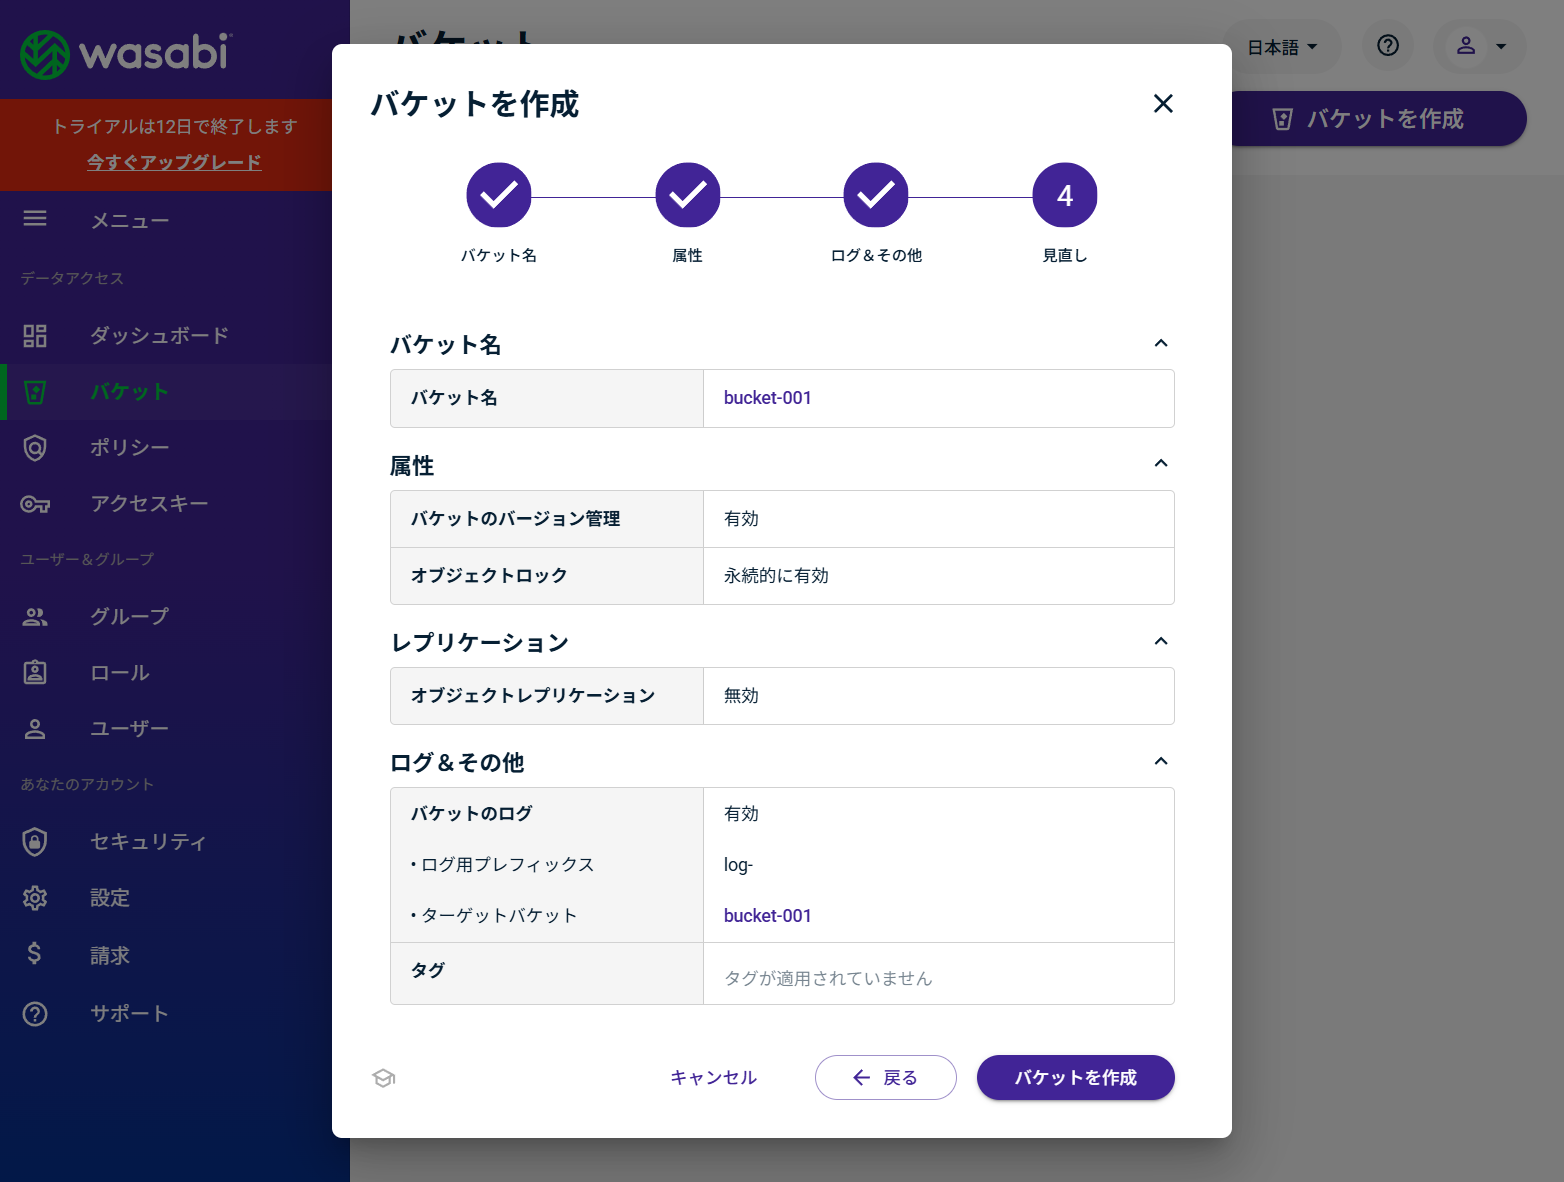Image resolution: width=1564 pixels, height=1182 pixels.
Task: Open ユーザー menu item
Action: (130, 729)
